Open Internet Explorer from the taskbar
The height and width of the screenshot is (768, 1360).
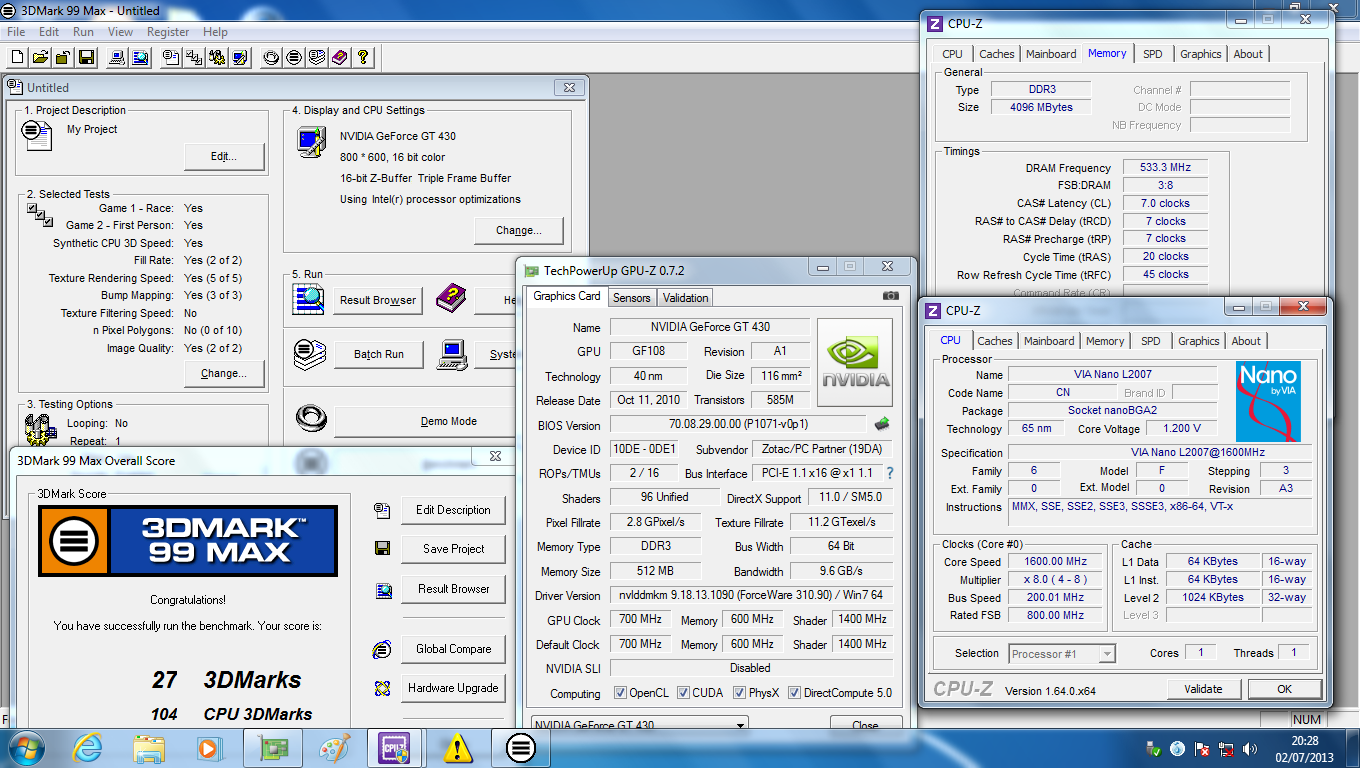[x=88, y=747]
